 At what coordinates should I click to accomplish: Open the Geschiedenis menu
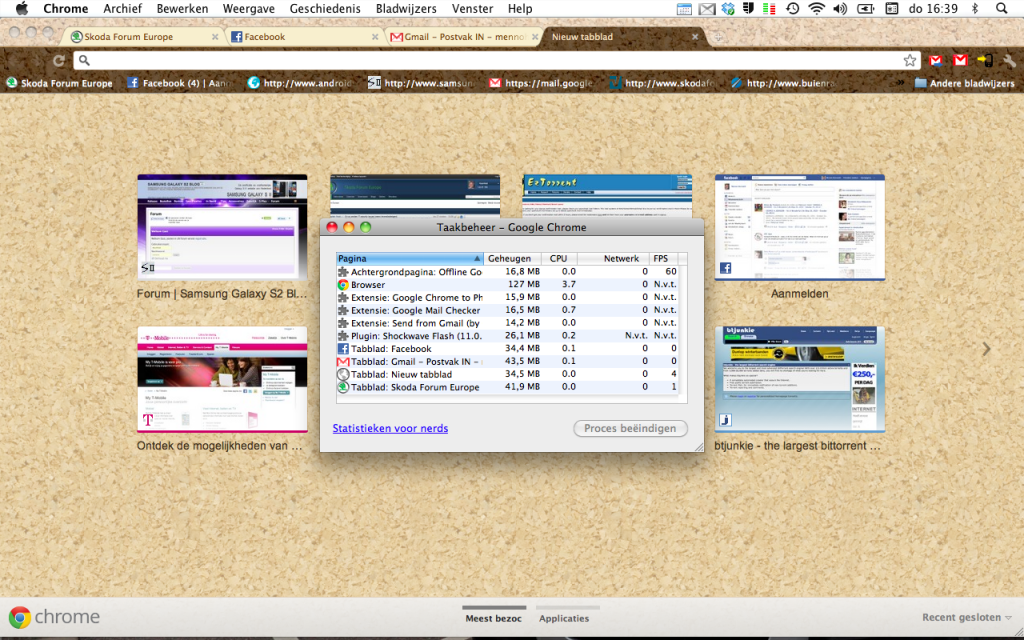point(325,8)
